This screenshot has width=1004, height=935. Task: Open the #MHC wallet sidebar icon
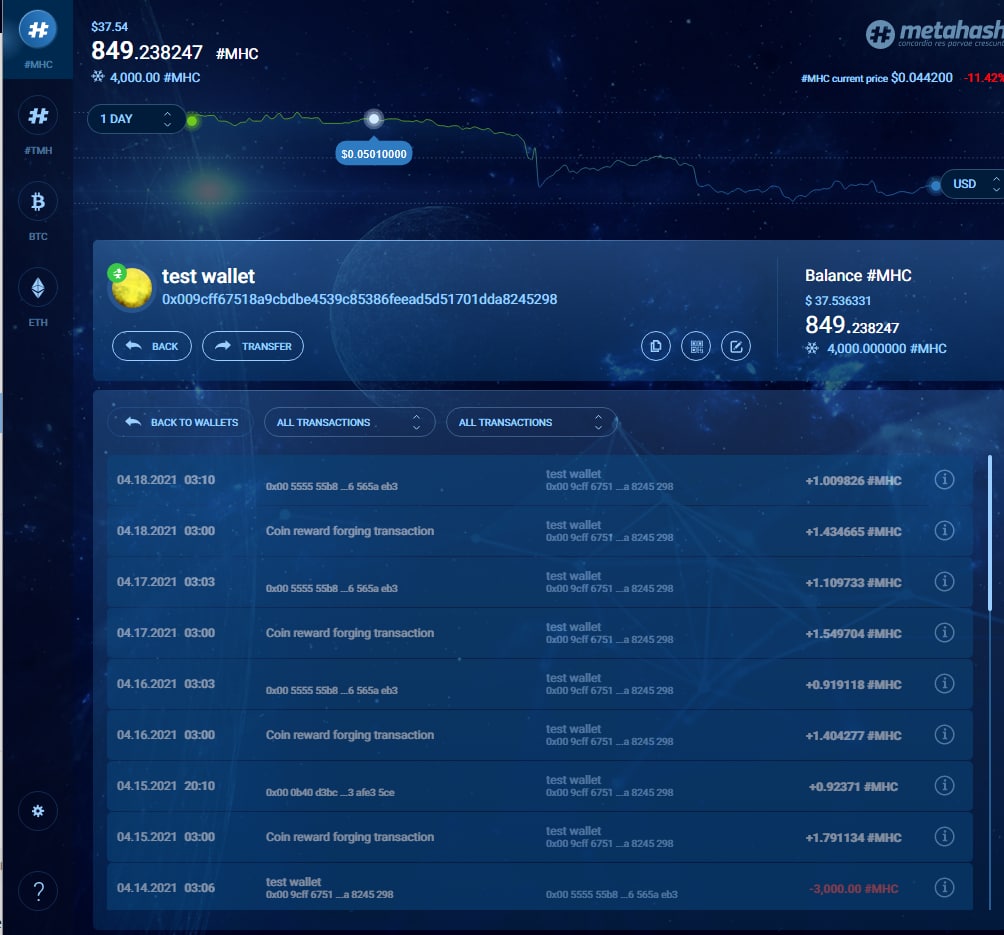pos(38,29)
